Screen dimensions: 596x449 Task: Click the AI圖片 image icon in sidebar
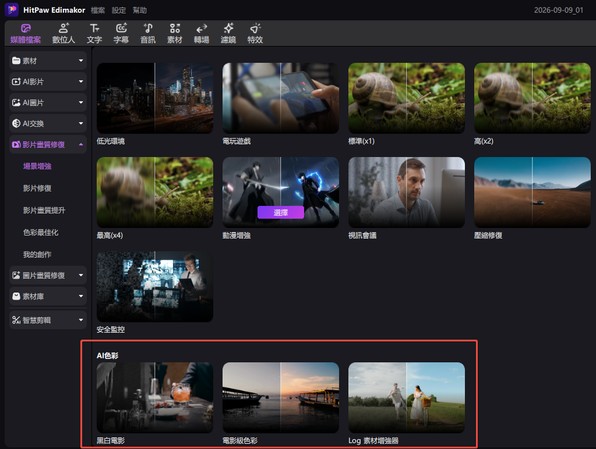pyautogui.click(x=16, y=102)
